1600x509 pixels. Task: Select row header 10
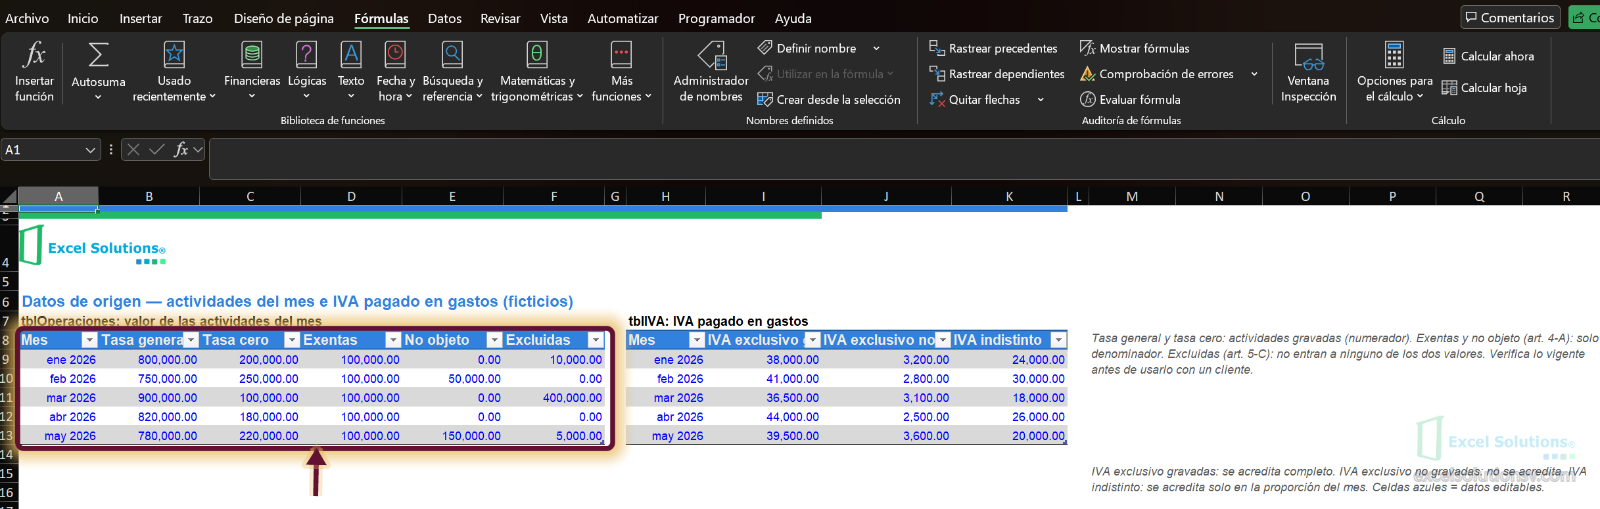[8, 379]
